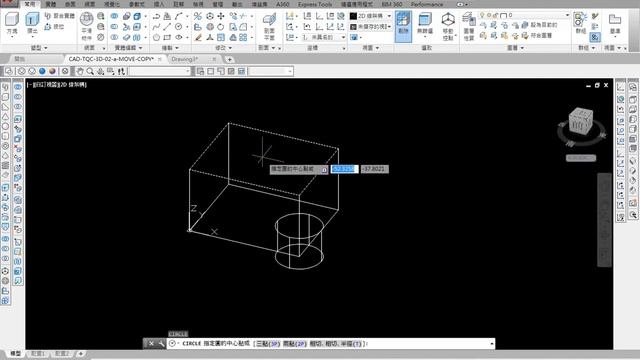Select the Line draw tool
Screen dimensions: 640x360
(x=167, y=27)
